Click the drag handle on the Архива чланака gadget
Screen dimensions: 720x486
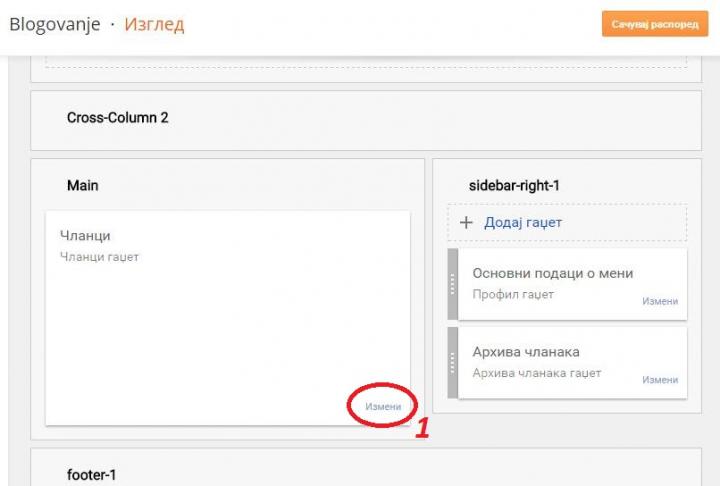453,362
